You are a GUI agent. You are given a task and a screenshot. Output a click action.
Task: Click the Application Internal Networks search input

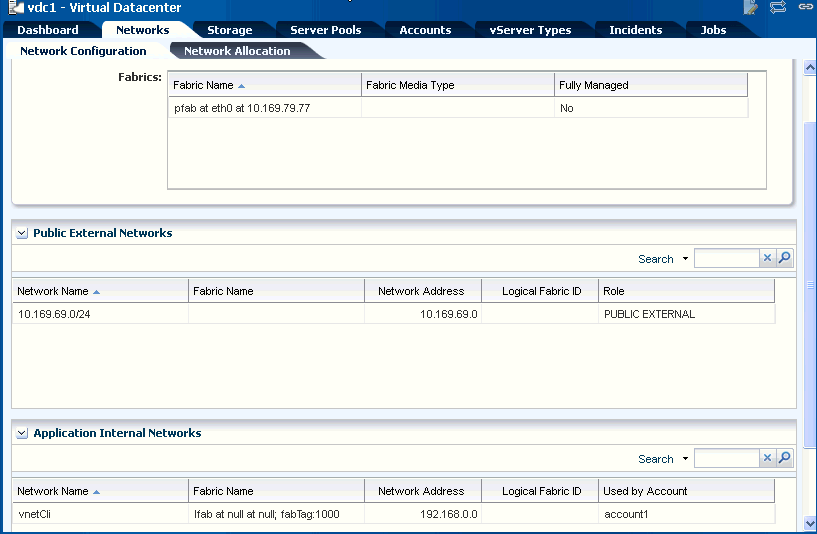point(726,458)
